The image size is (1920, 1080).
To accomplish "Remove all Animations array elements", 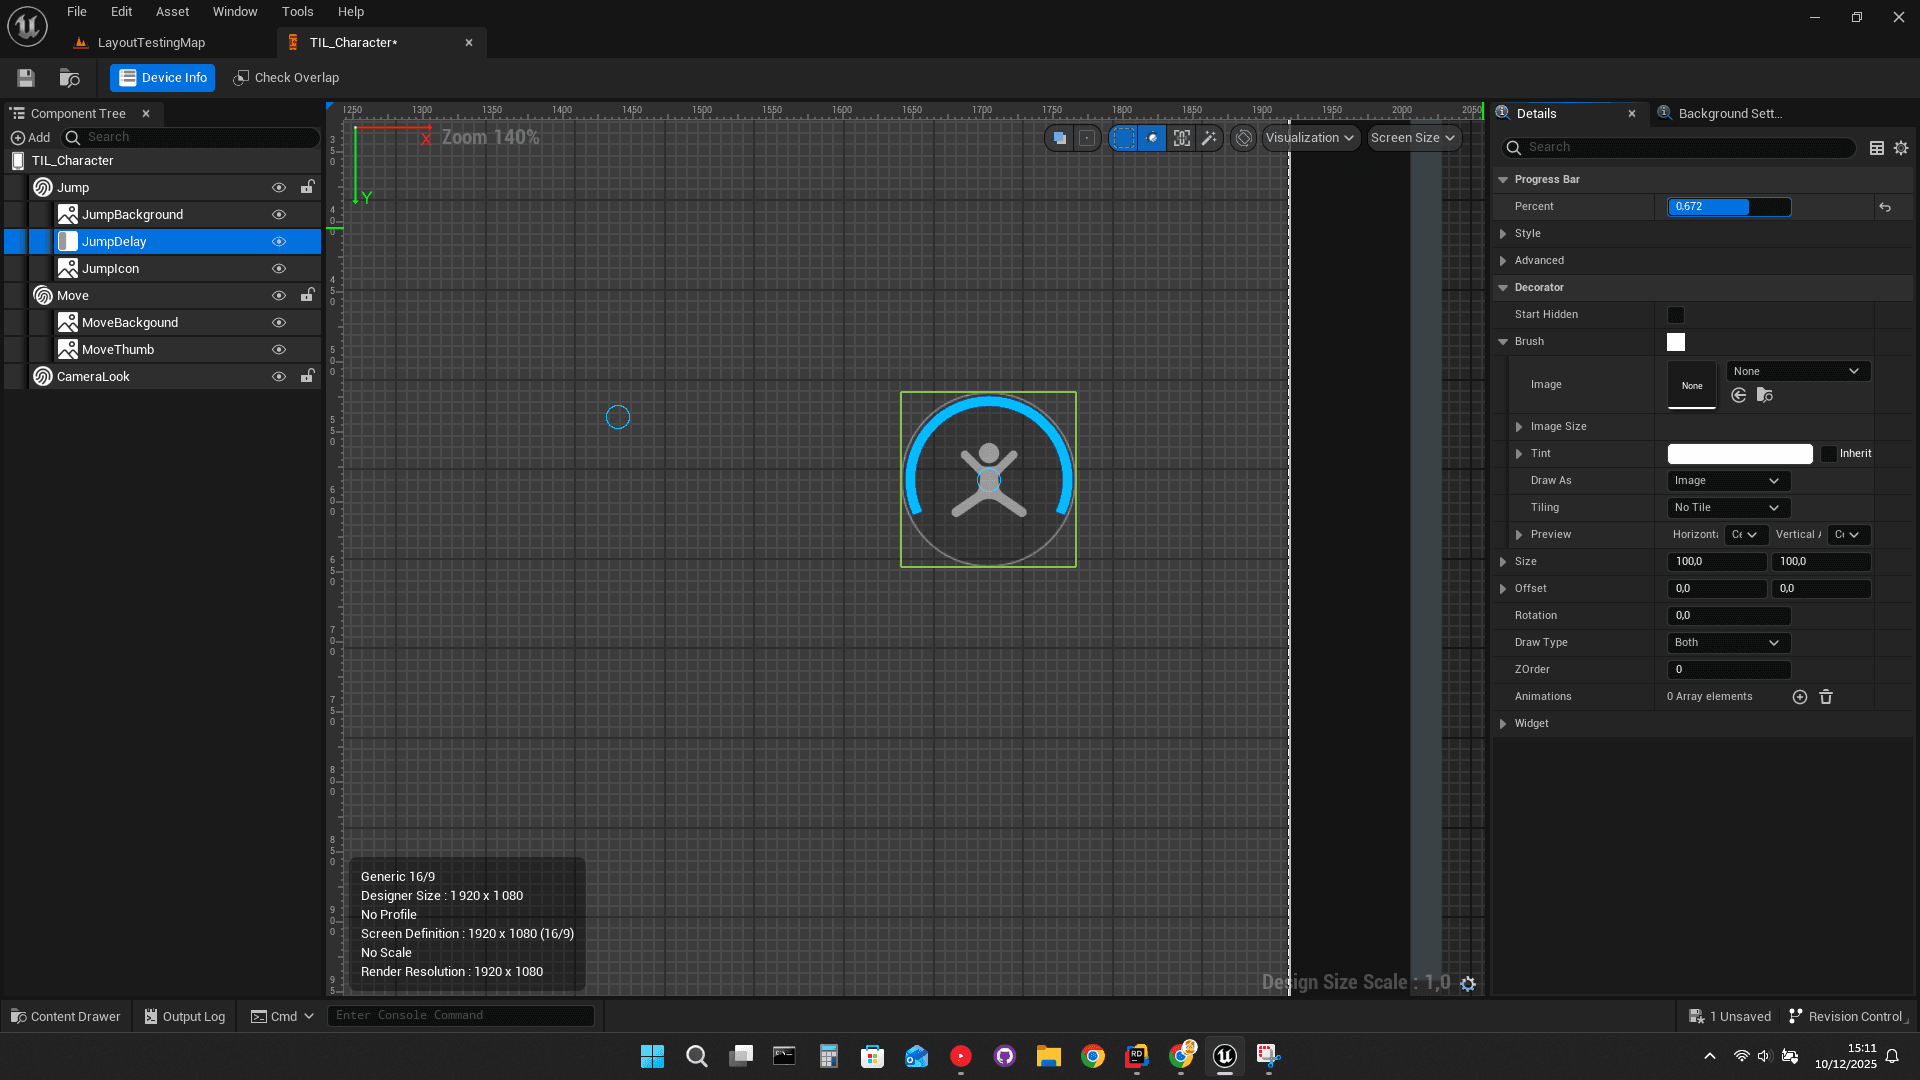I will pyautogui.click(x=1826, y=697).
